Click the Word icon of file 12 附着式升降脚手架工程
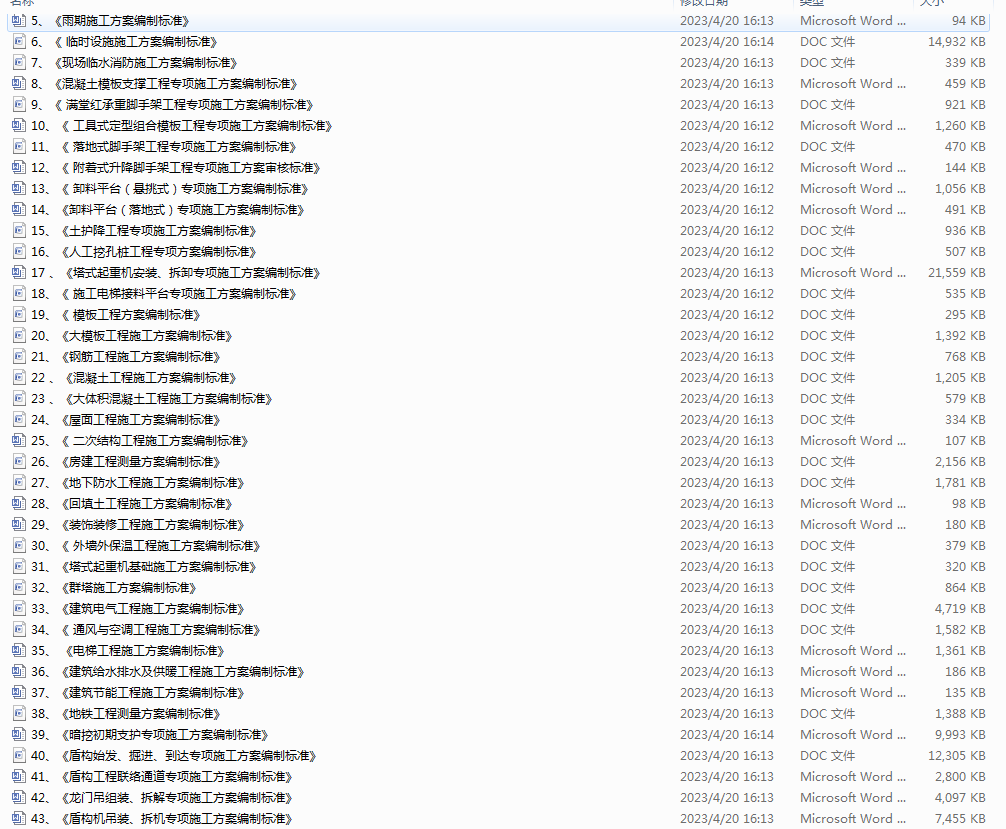1006x829 pixels. (x=19, y=167)
